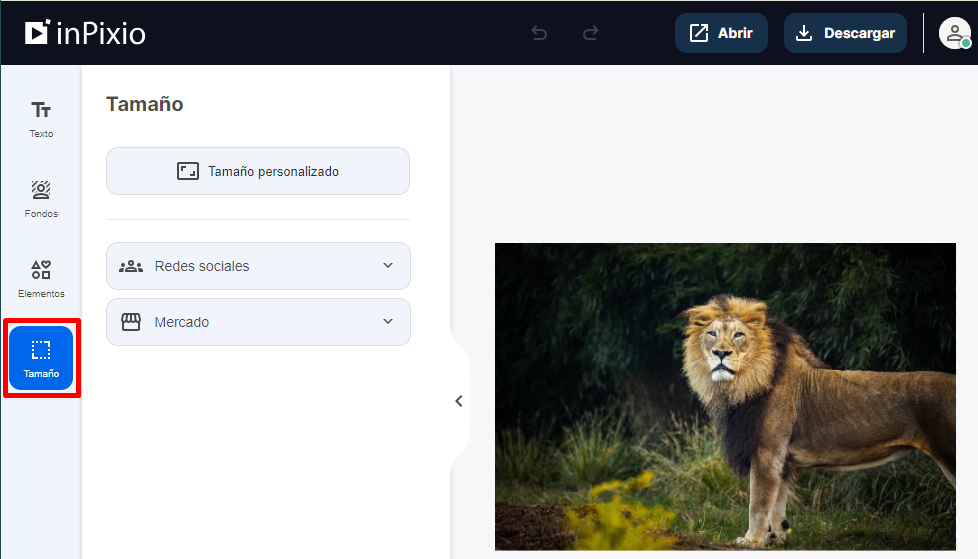Image resolution: width=978 pixels, height=559 pixels.
Task: Click the redo arrow icon
Action: pos(591,33)
